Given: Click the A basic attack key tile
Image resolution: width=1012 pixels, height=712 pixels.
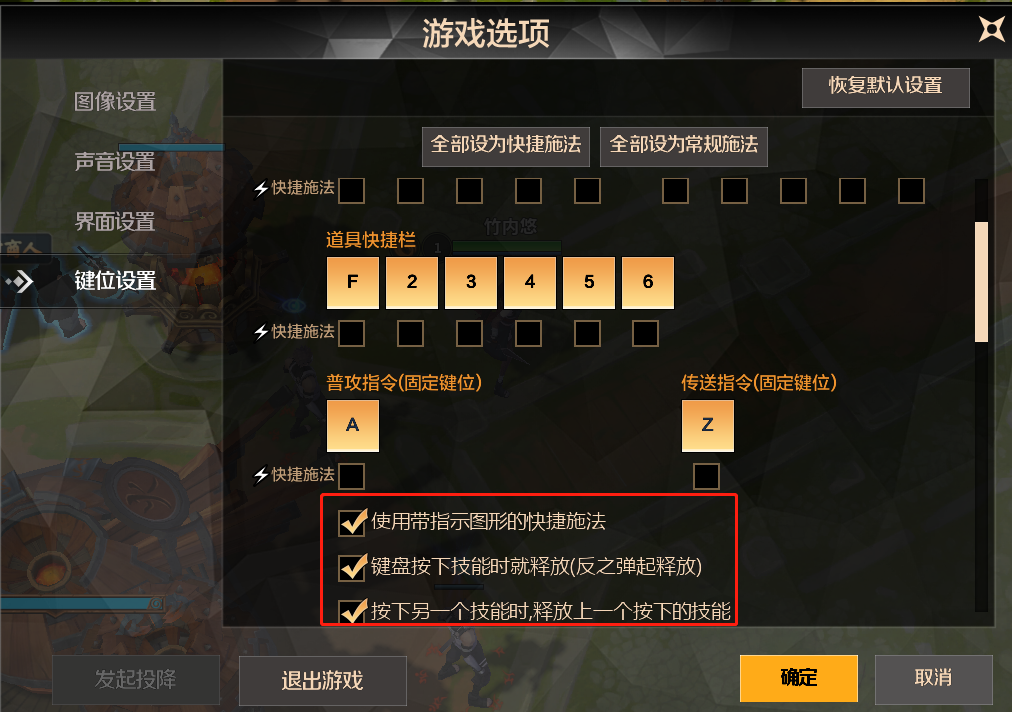Looking at the screenshot, I should pos(352,425).
